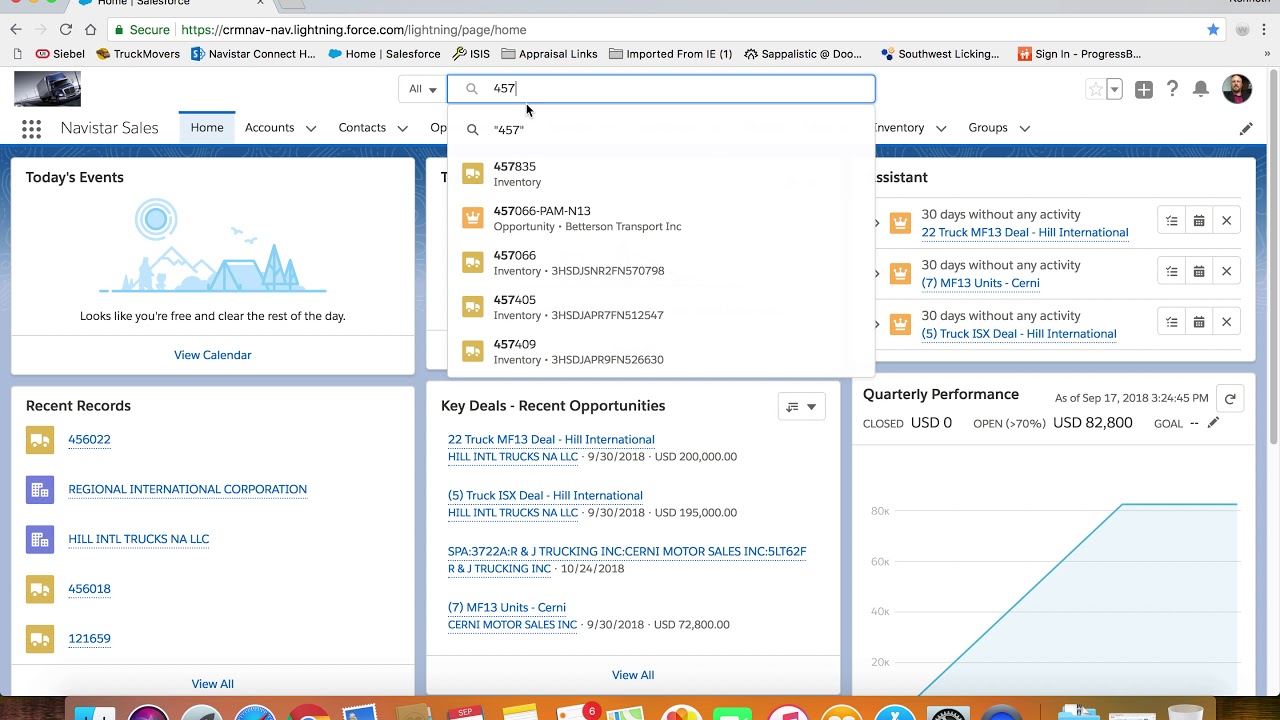The image size is (1280, 720).
Task: Open Assistant link (5) Truck ISX Deal
Action: click(x=1018, y=334)
